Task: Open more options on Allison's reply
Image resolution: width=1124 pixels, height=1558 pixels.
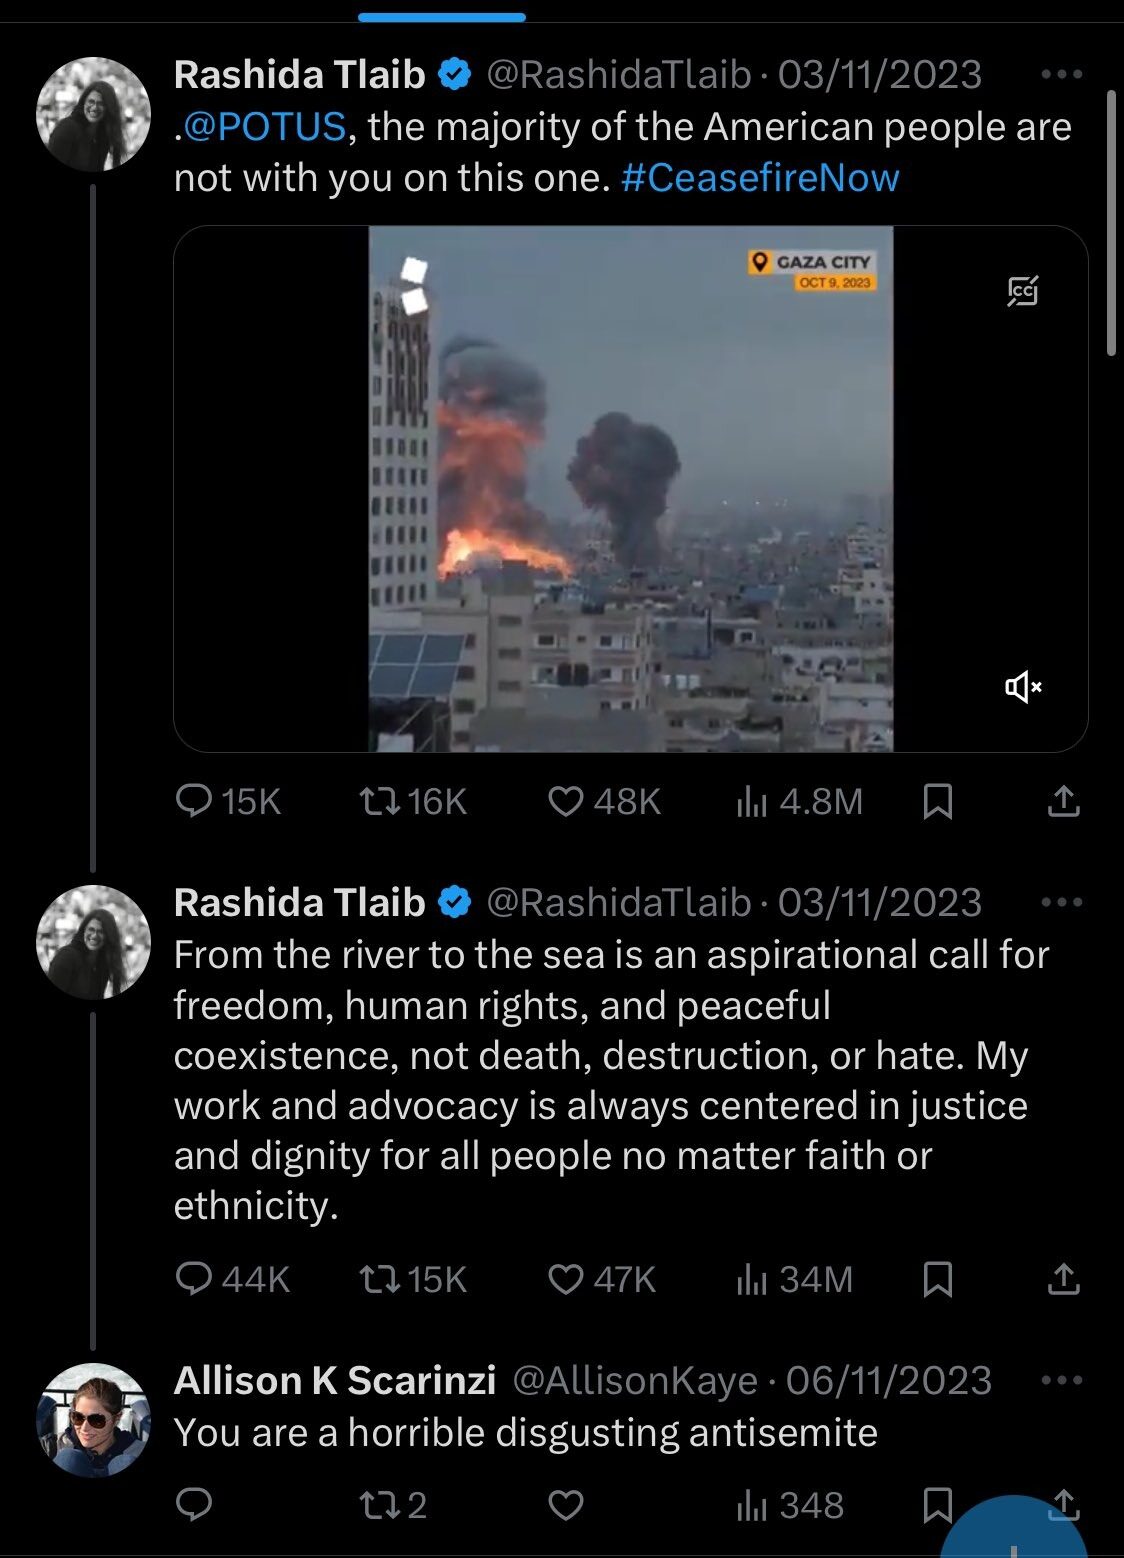Action: pyautogui.click(x=1061, y=1380)
